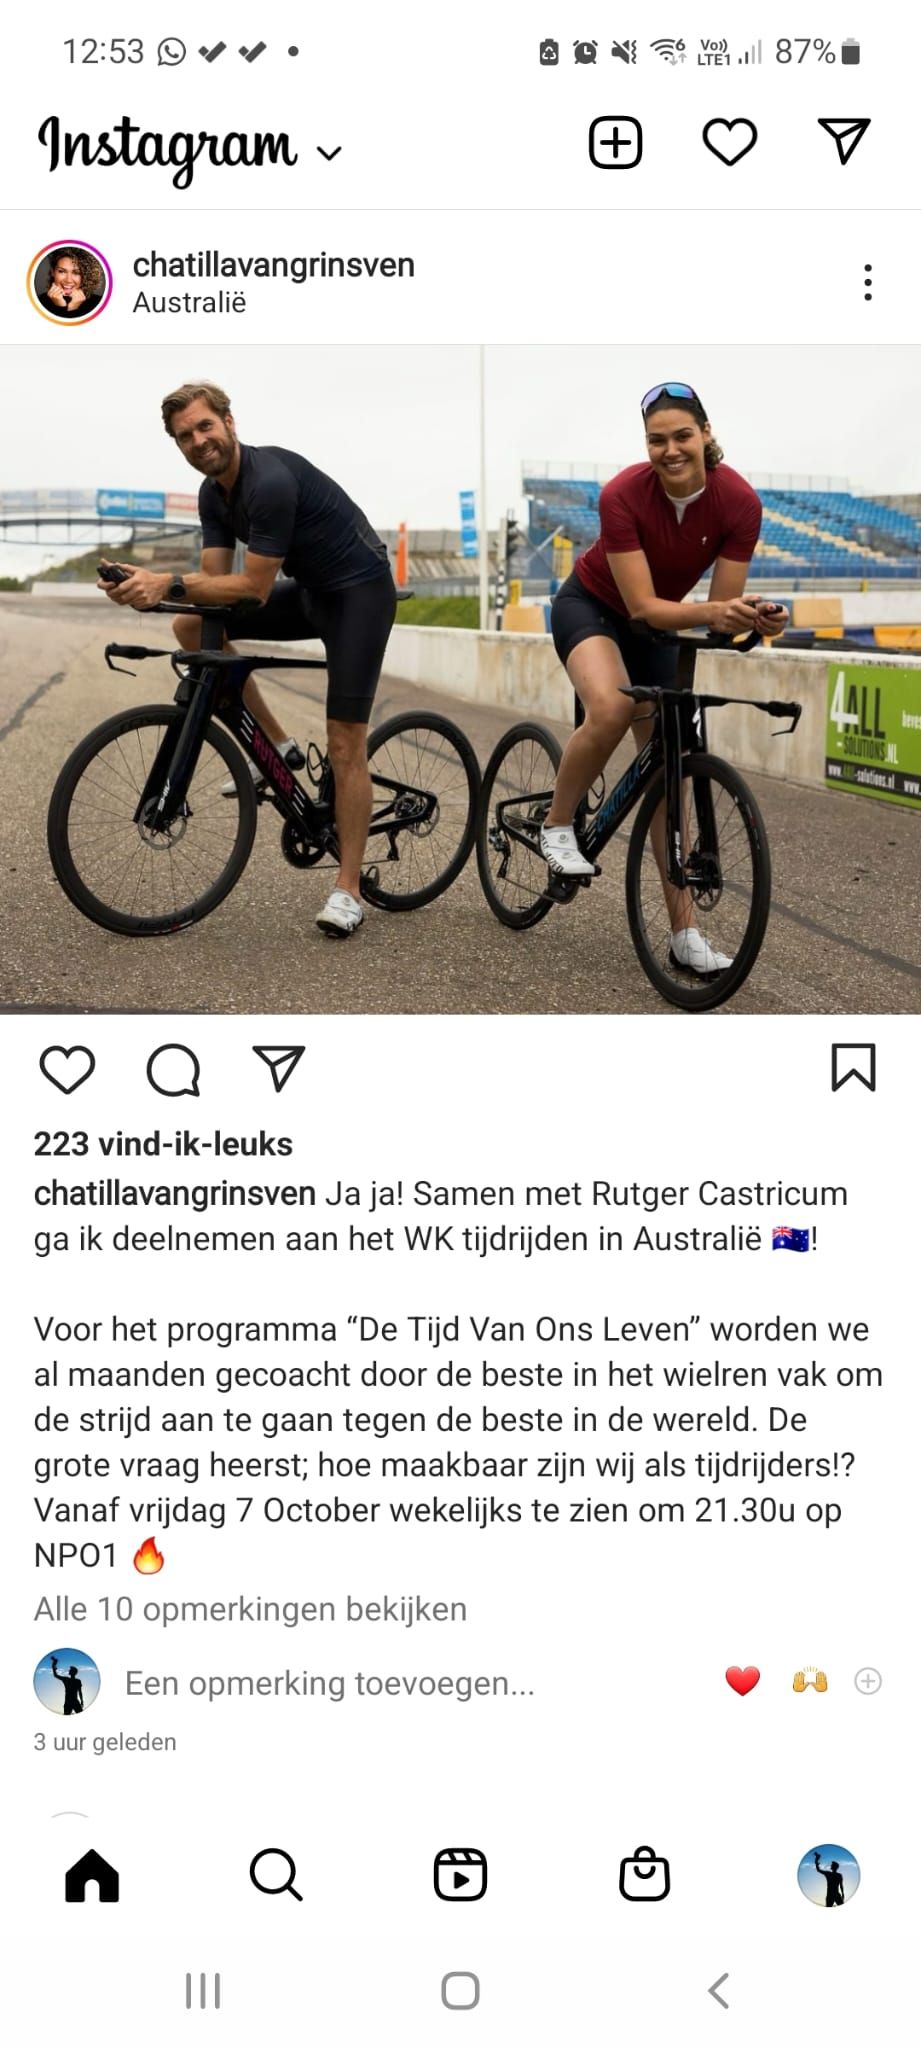Open direct messages paper plane icon
Viewport: 921px width, 2048px height.
click(x=844, y=141)
